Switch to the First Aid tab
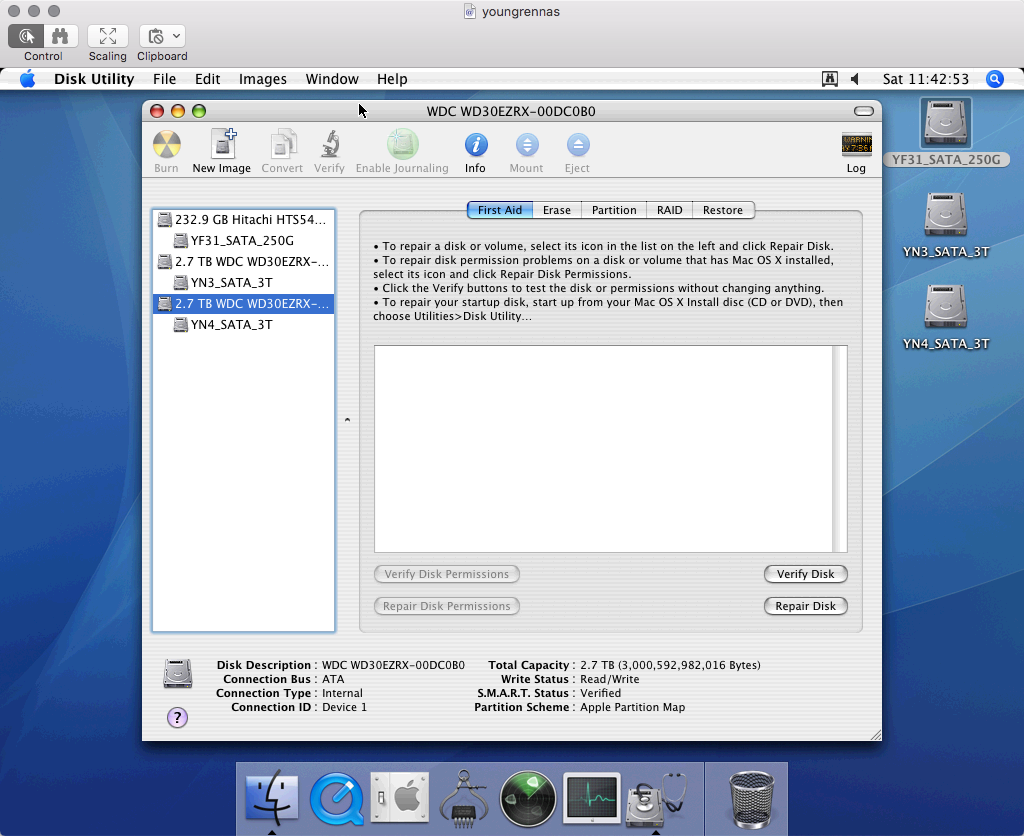Viewport: 1024px width, 836px height. (x=500, y=210)
